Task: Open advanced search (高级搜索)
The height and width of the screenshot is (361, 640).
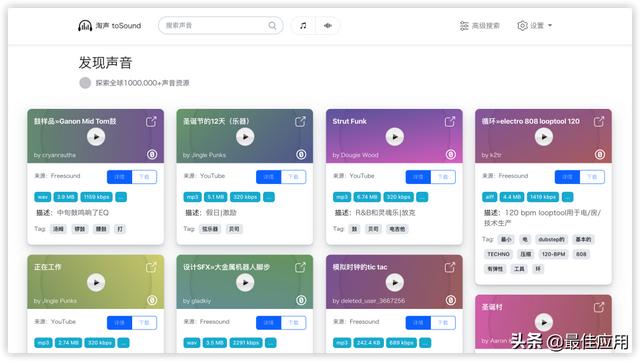Action: [479, 26]
